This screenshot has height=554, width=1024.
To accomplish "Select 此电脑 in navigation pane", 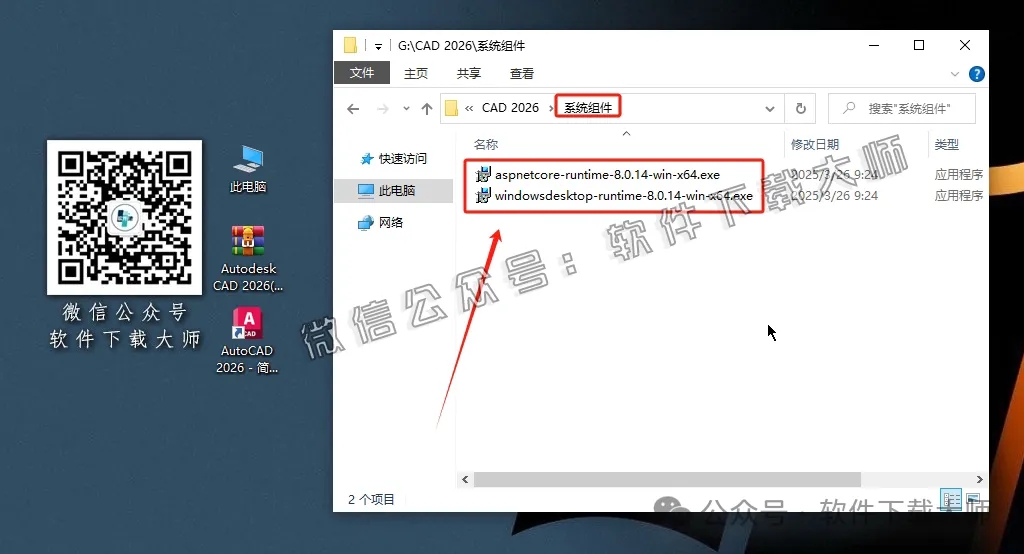I will pyautogui.click(x=394, y=190).
